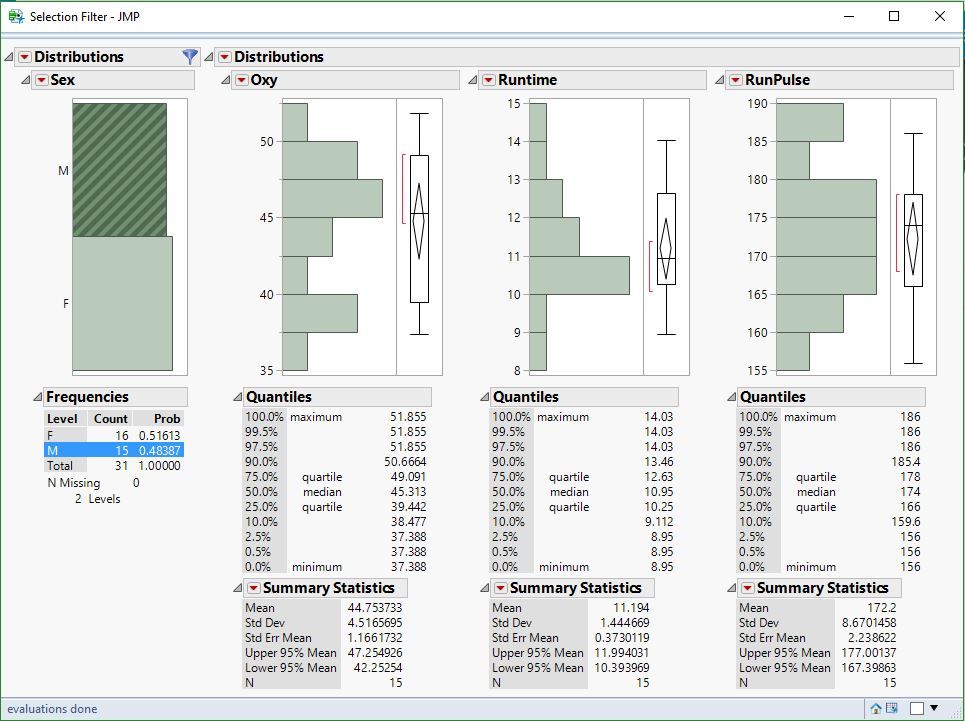Image resolution: width=965 pixels, height=721 pixels.
Task: Click the home window icon in status bar
Action: [876, 709]
